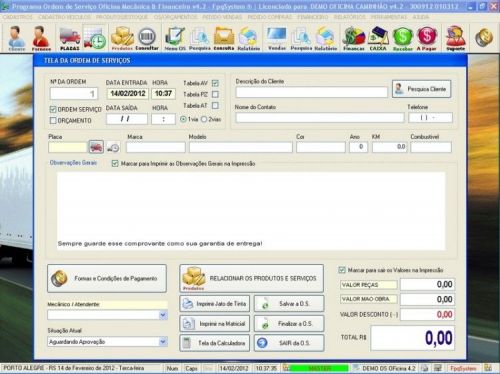This screenshot has width=500, height=374.
Task: Open the calendar clock schedule icon
Action: [x=95, y=38]
